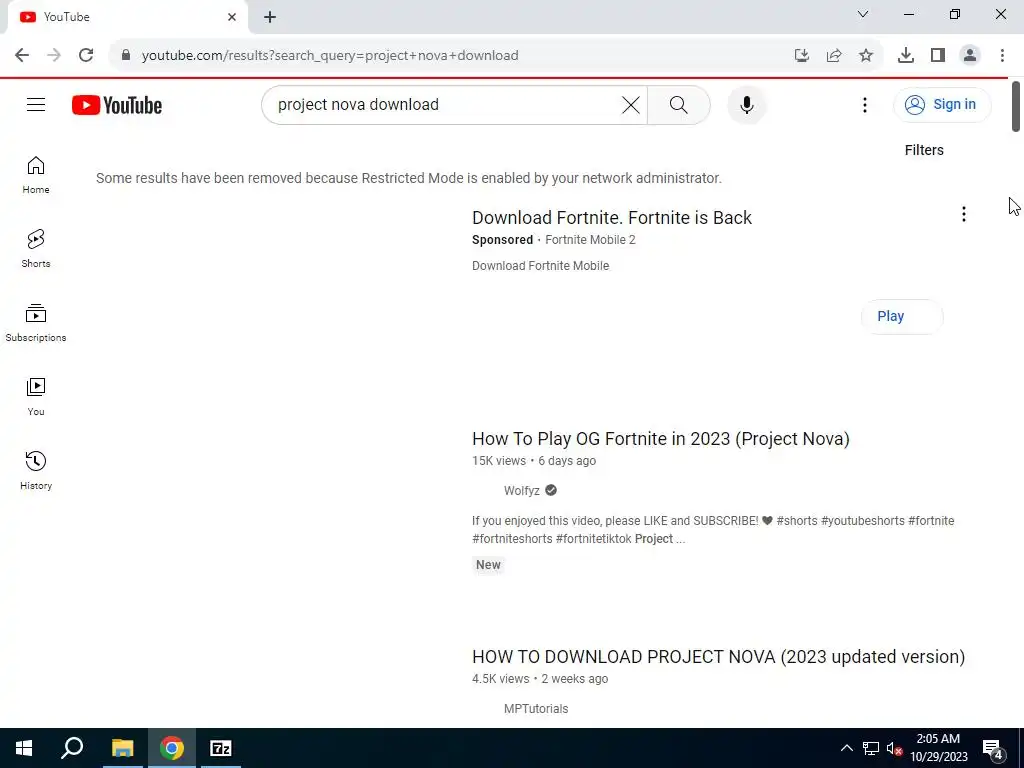This screenshot has height=768, width=1024.
Task: Go forward with the browser arrow
Action: 54,56
